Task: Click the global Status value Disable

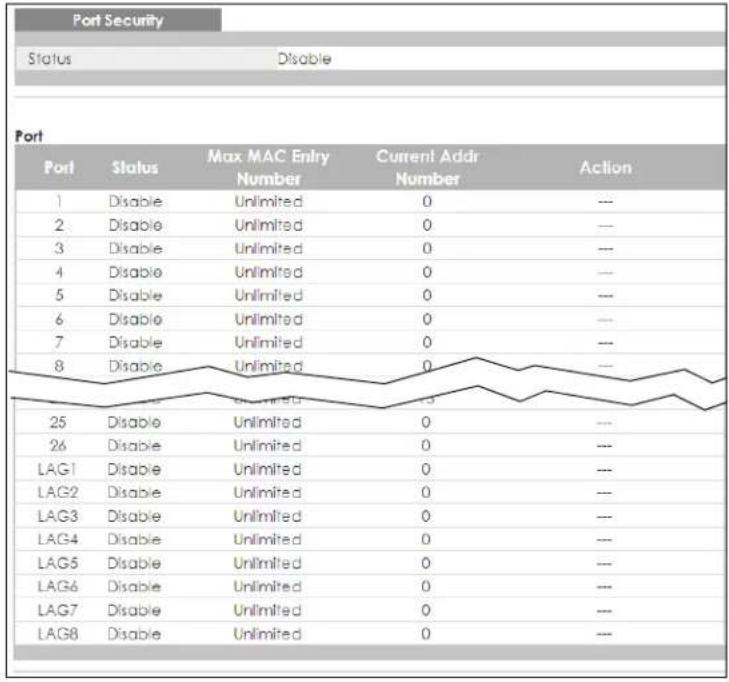Action: [305, 59]
